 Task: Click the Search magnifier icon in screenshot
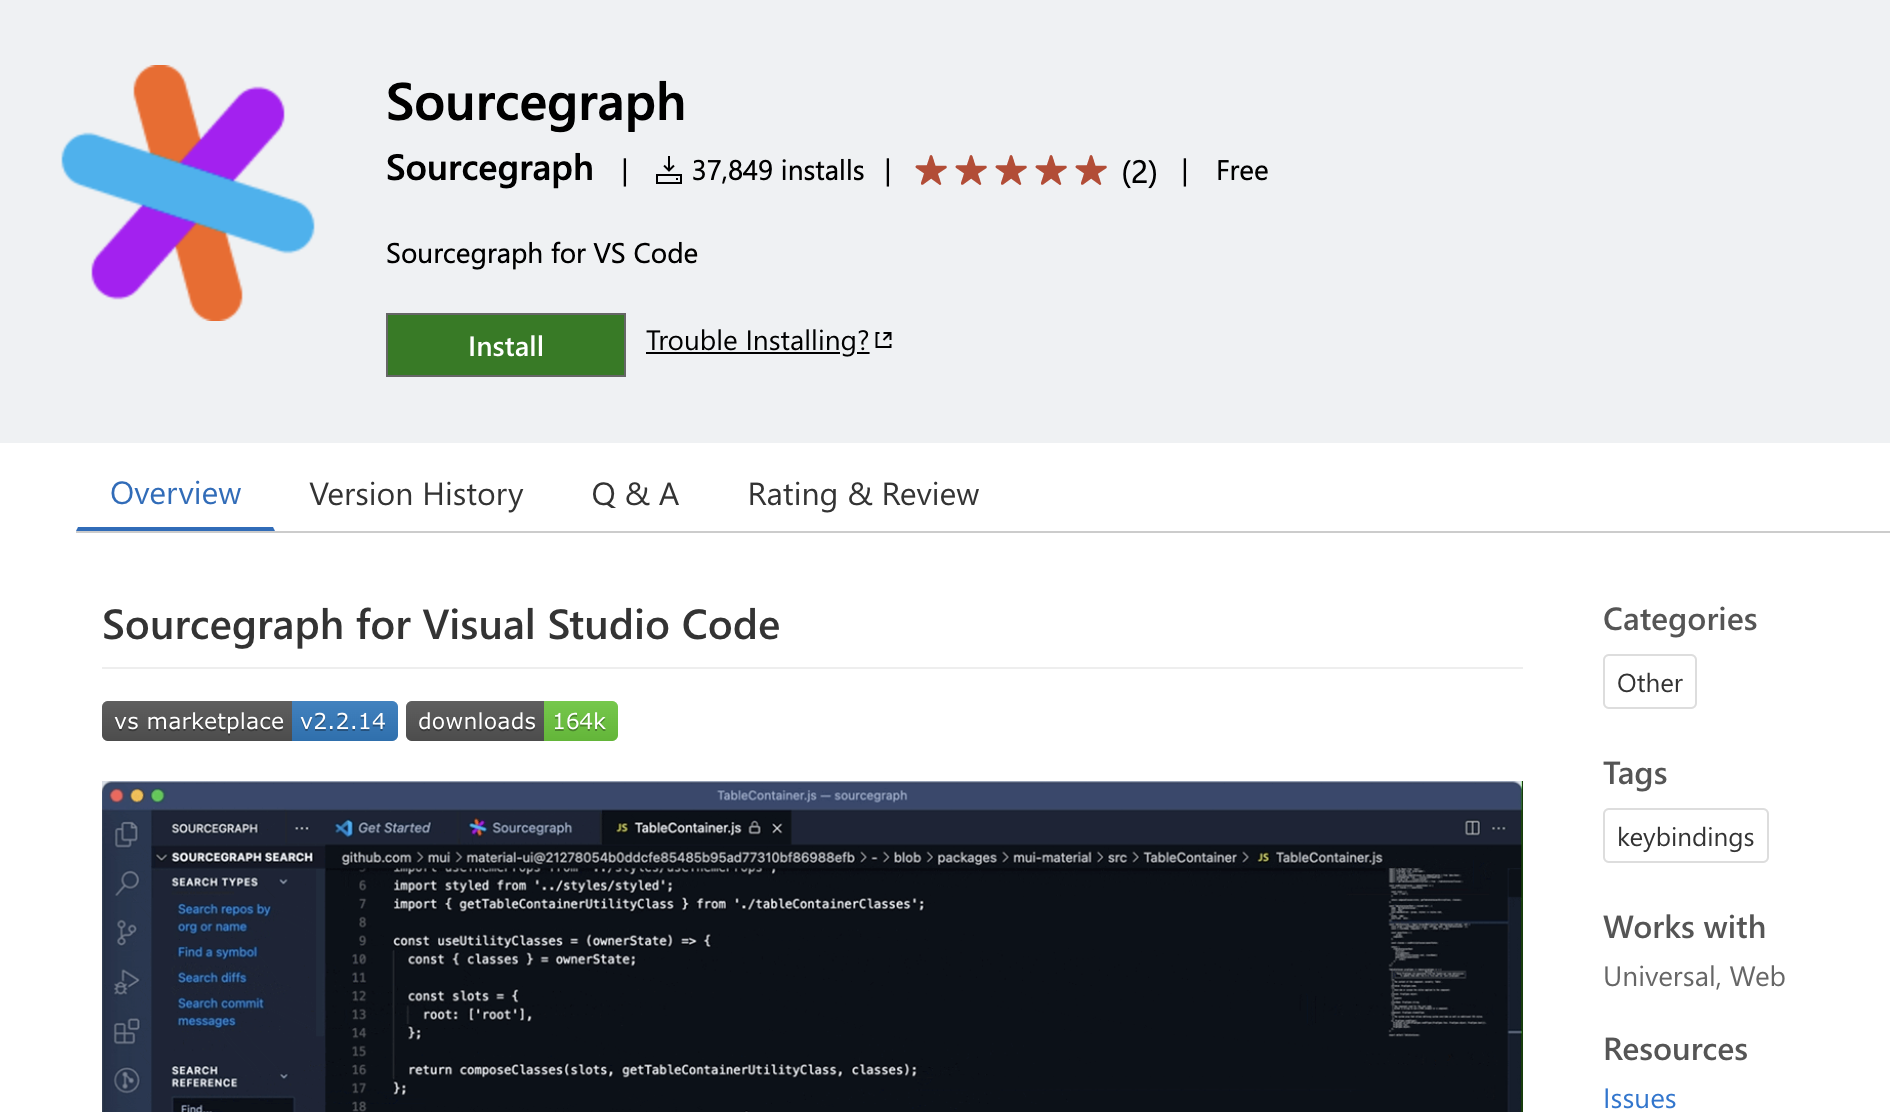tap(127, 883)
